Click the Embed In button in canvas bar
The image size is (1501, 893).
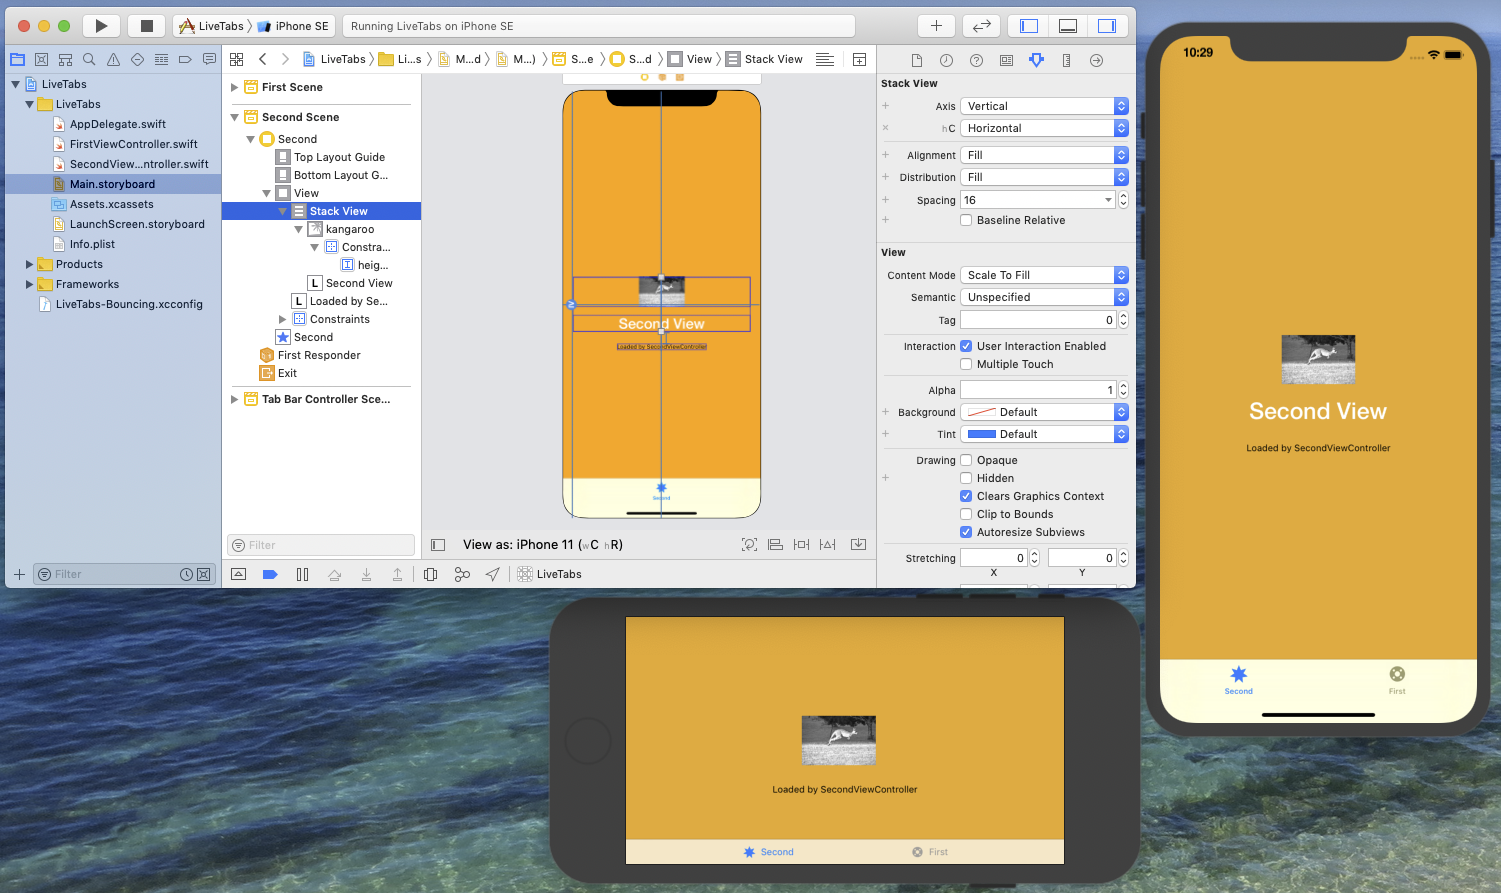858,544
